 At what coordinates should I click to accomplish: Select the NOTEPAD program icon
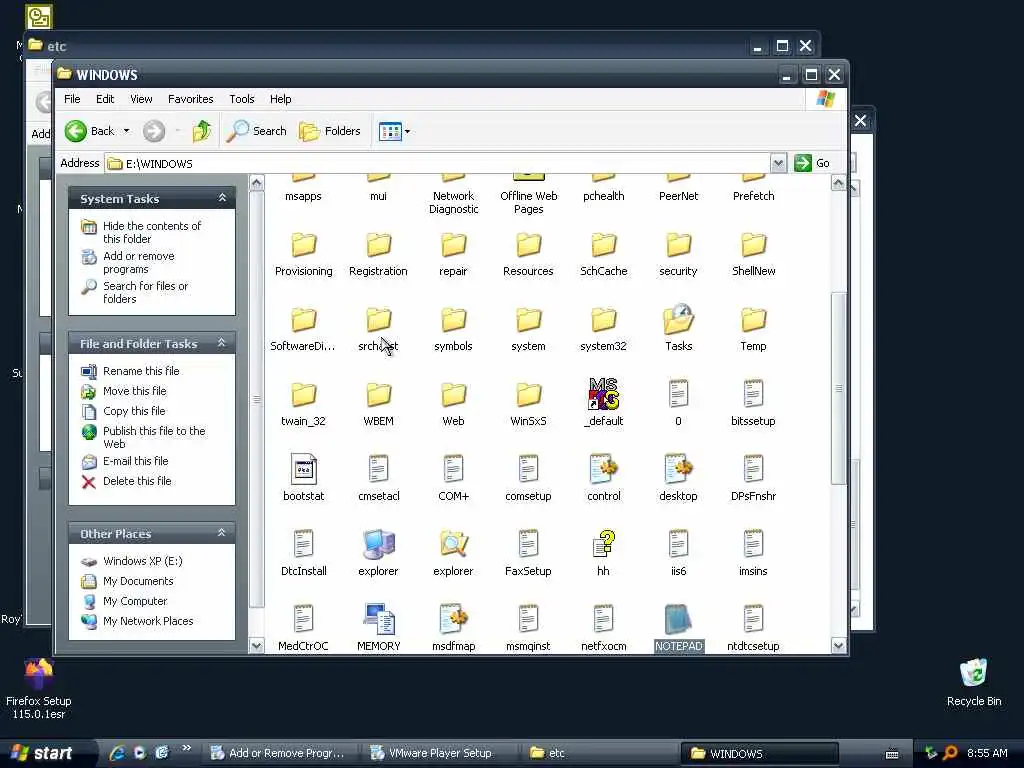pyautogui.click(x=679, y=619)
